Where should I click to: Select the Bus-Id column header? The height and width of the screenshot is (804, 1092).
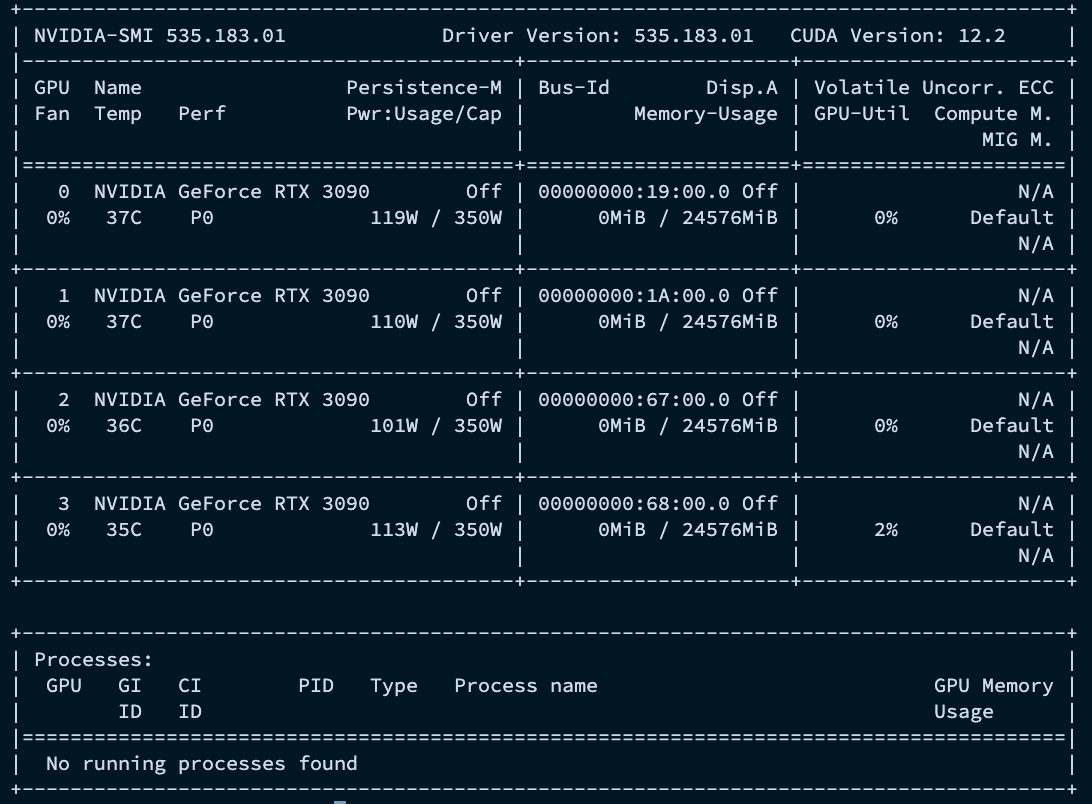573,88
